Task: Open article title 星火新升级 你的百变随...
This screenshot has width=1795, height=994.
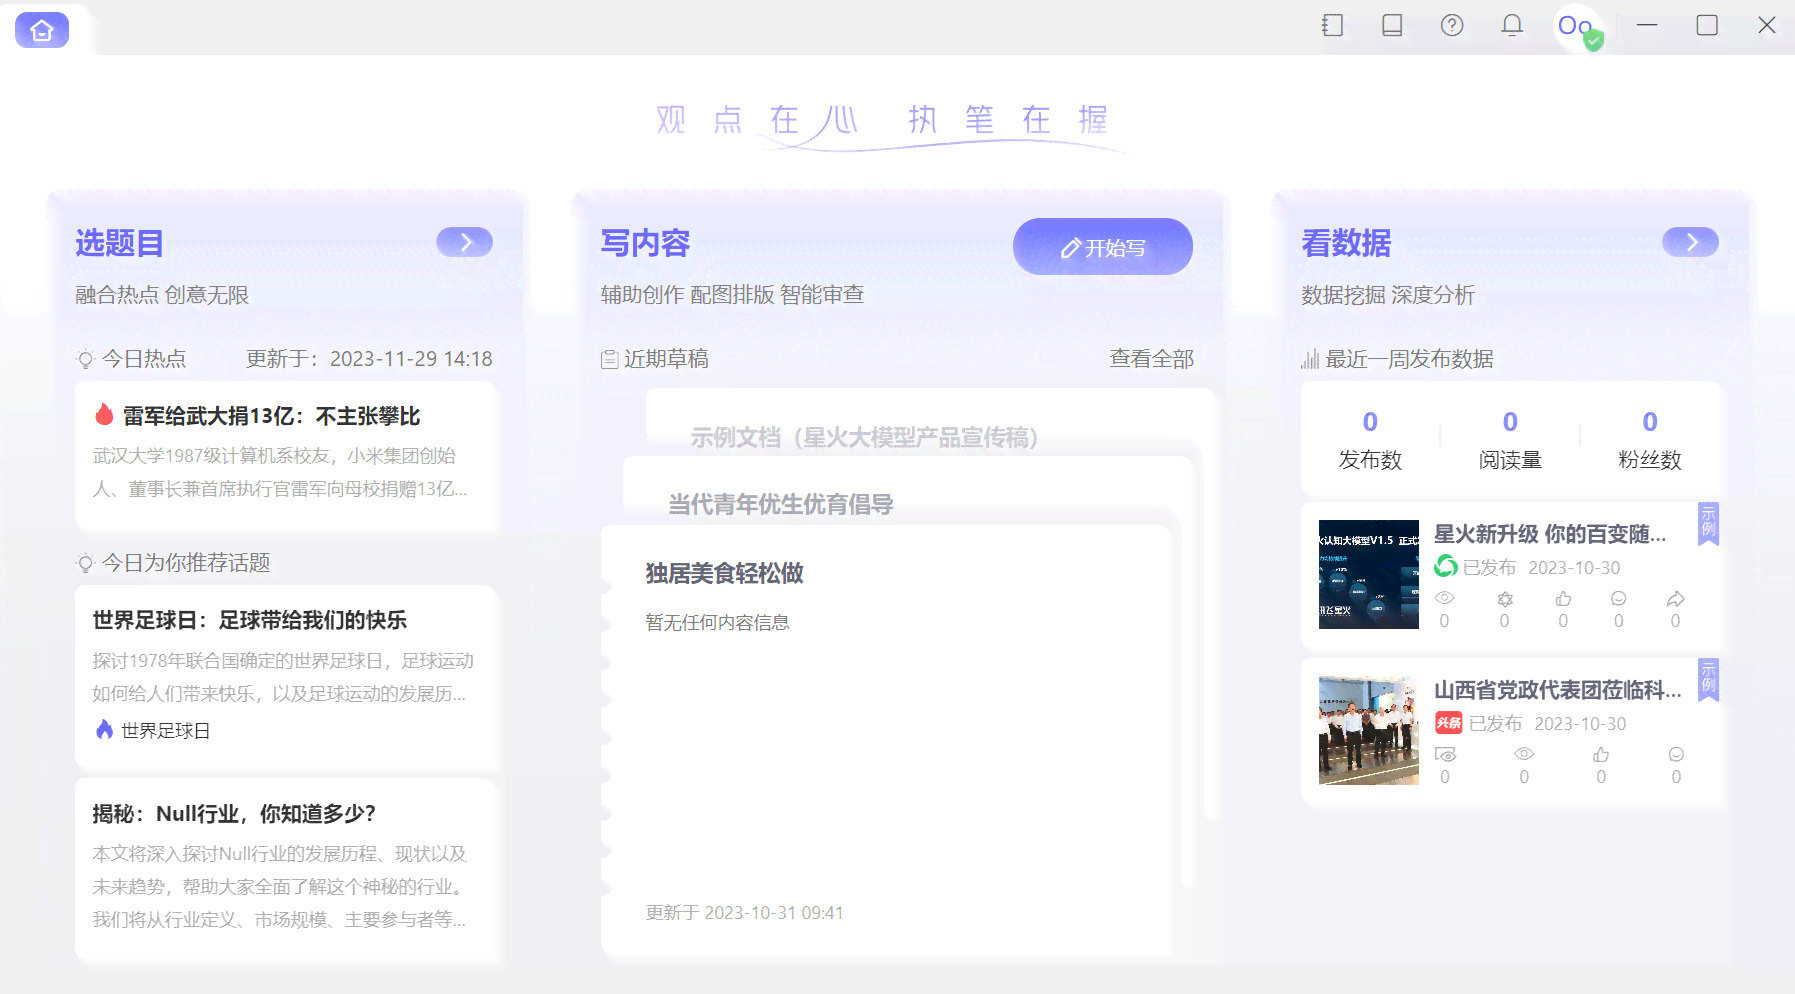Action: 1550,534
